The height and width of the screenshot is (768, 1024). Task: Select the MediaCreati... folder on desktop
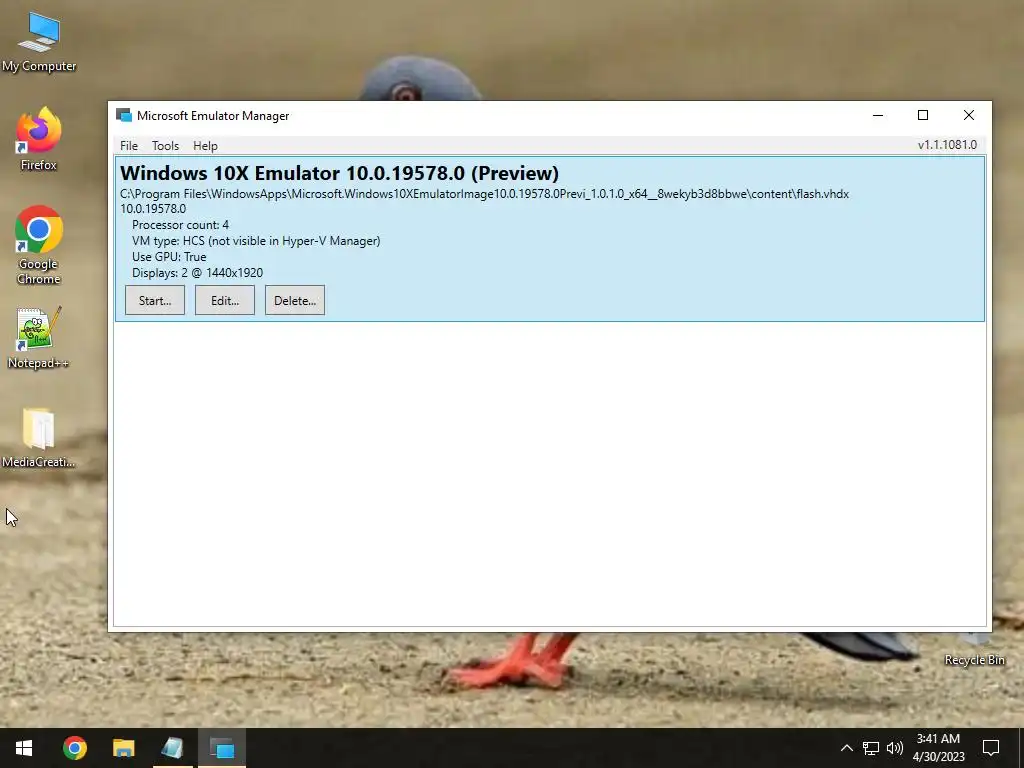(39, 438)
